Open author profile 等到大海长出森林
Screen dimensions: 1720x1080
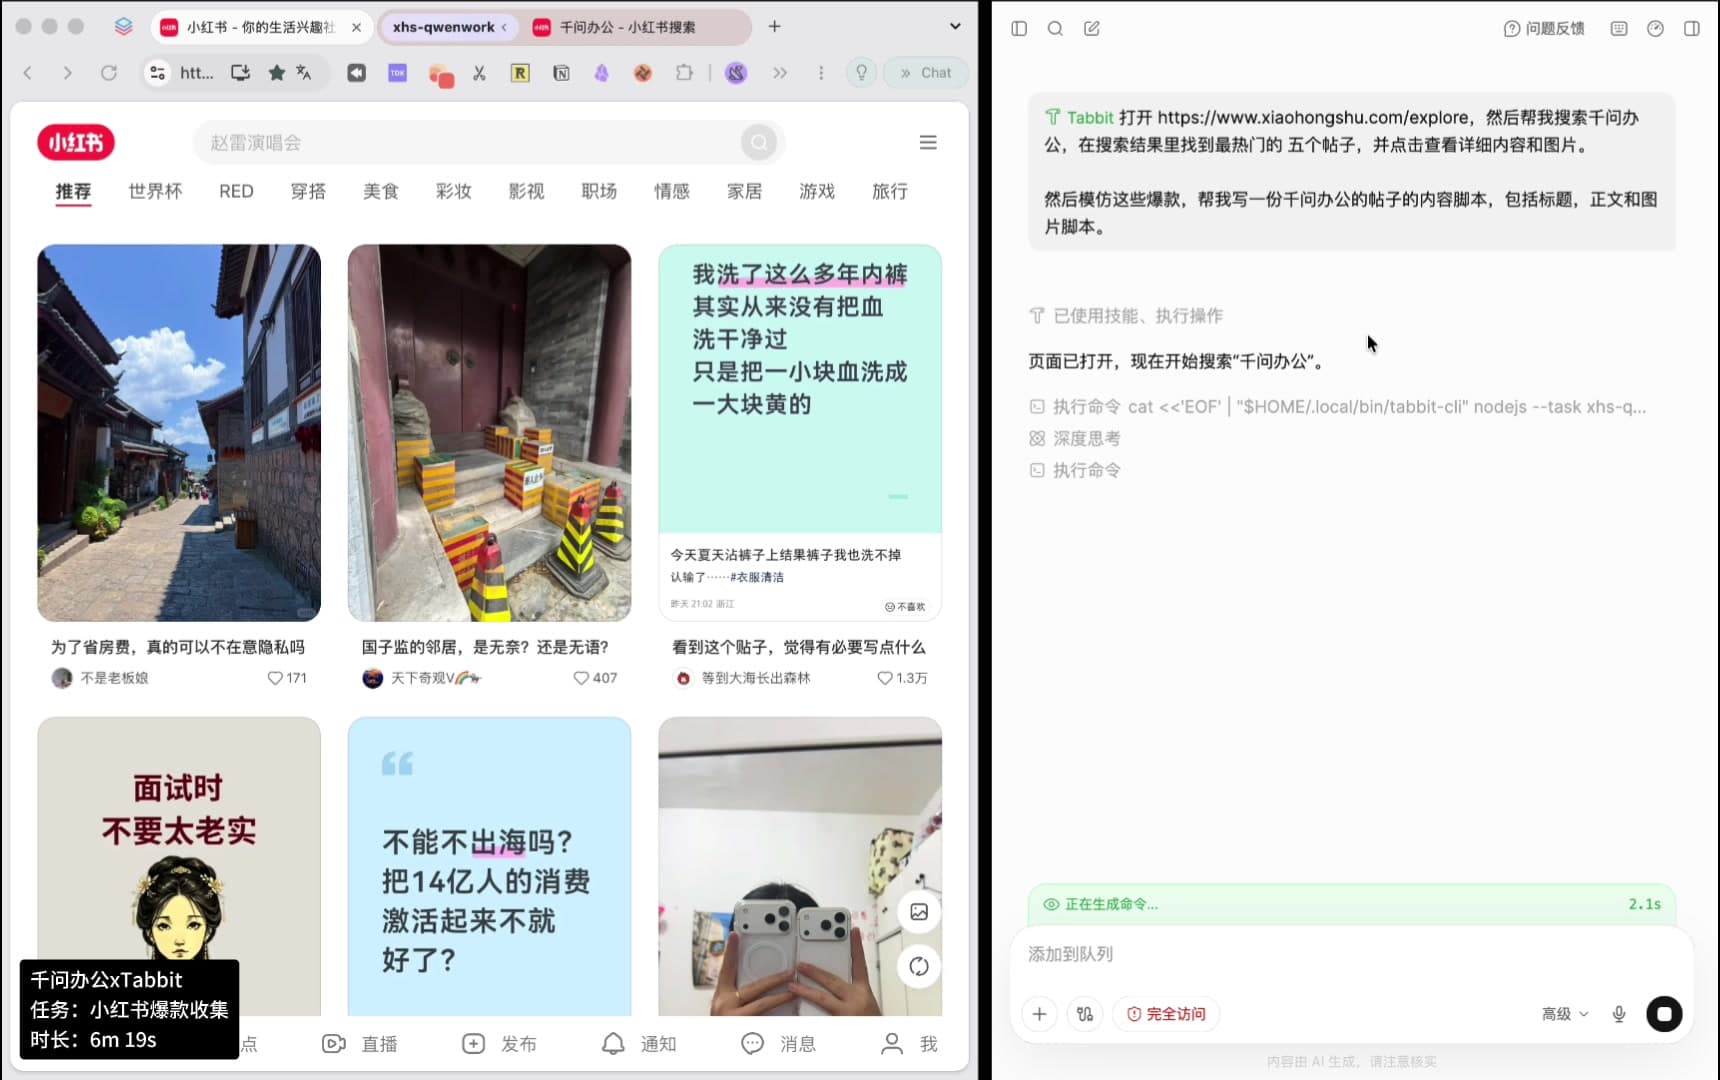pyautogui.click(x=742, y=678)
